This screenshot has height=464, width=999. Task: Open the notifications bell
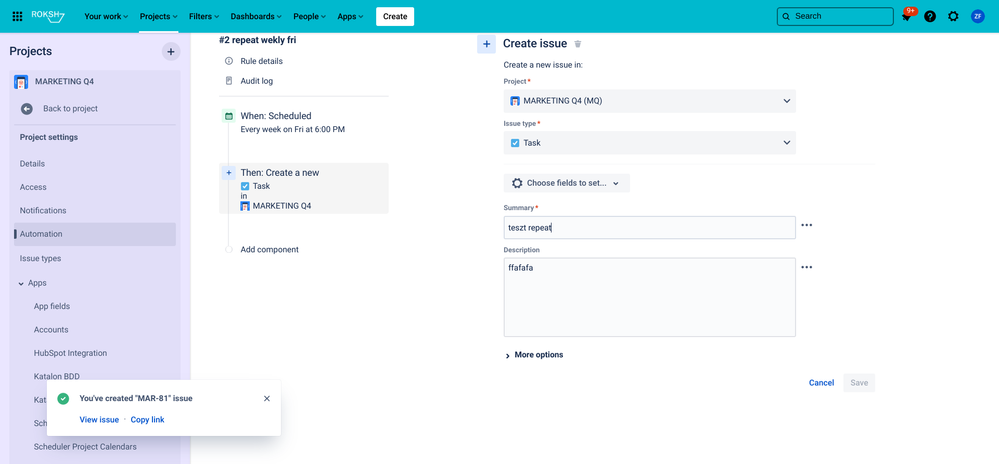point(907,17)
